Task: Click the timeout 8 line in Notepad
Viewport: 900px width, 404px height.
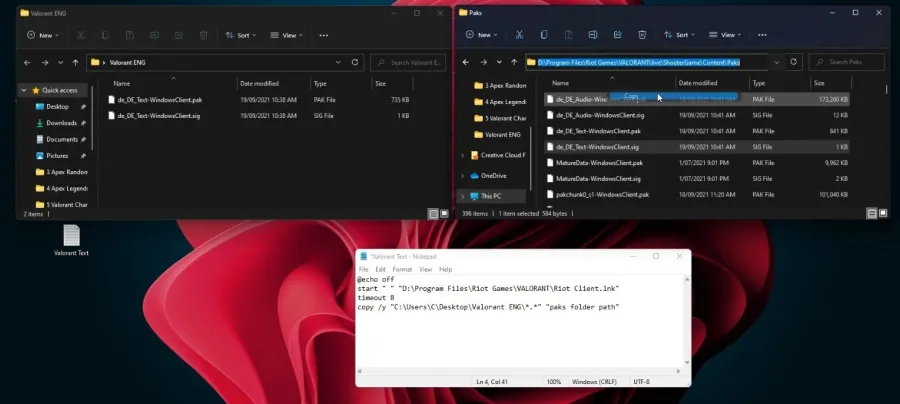Action: click(376, 298)
